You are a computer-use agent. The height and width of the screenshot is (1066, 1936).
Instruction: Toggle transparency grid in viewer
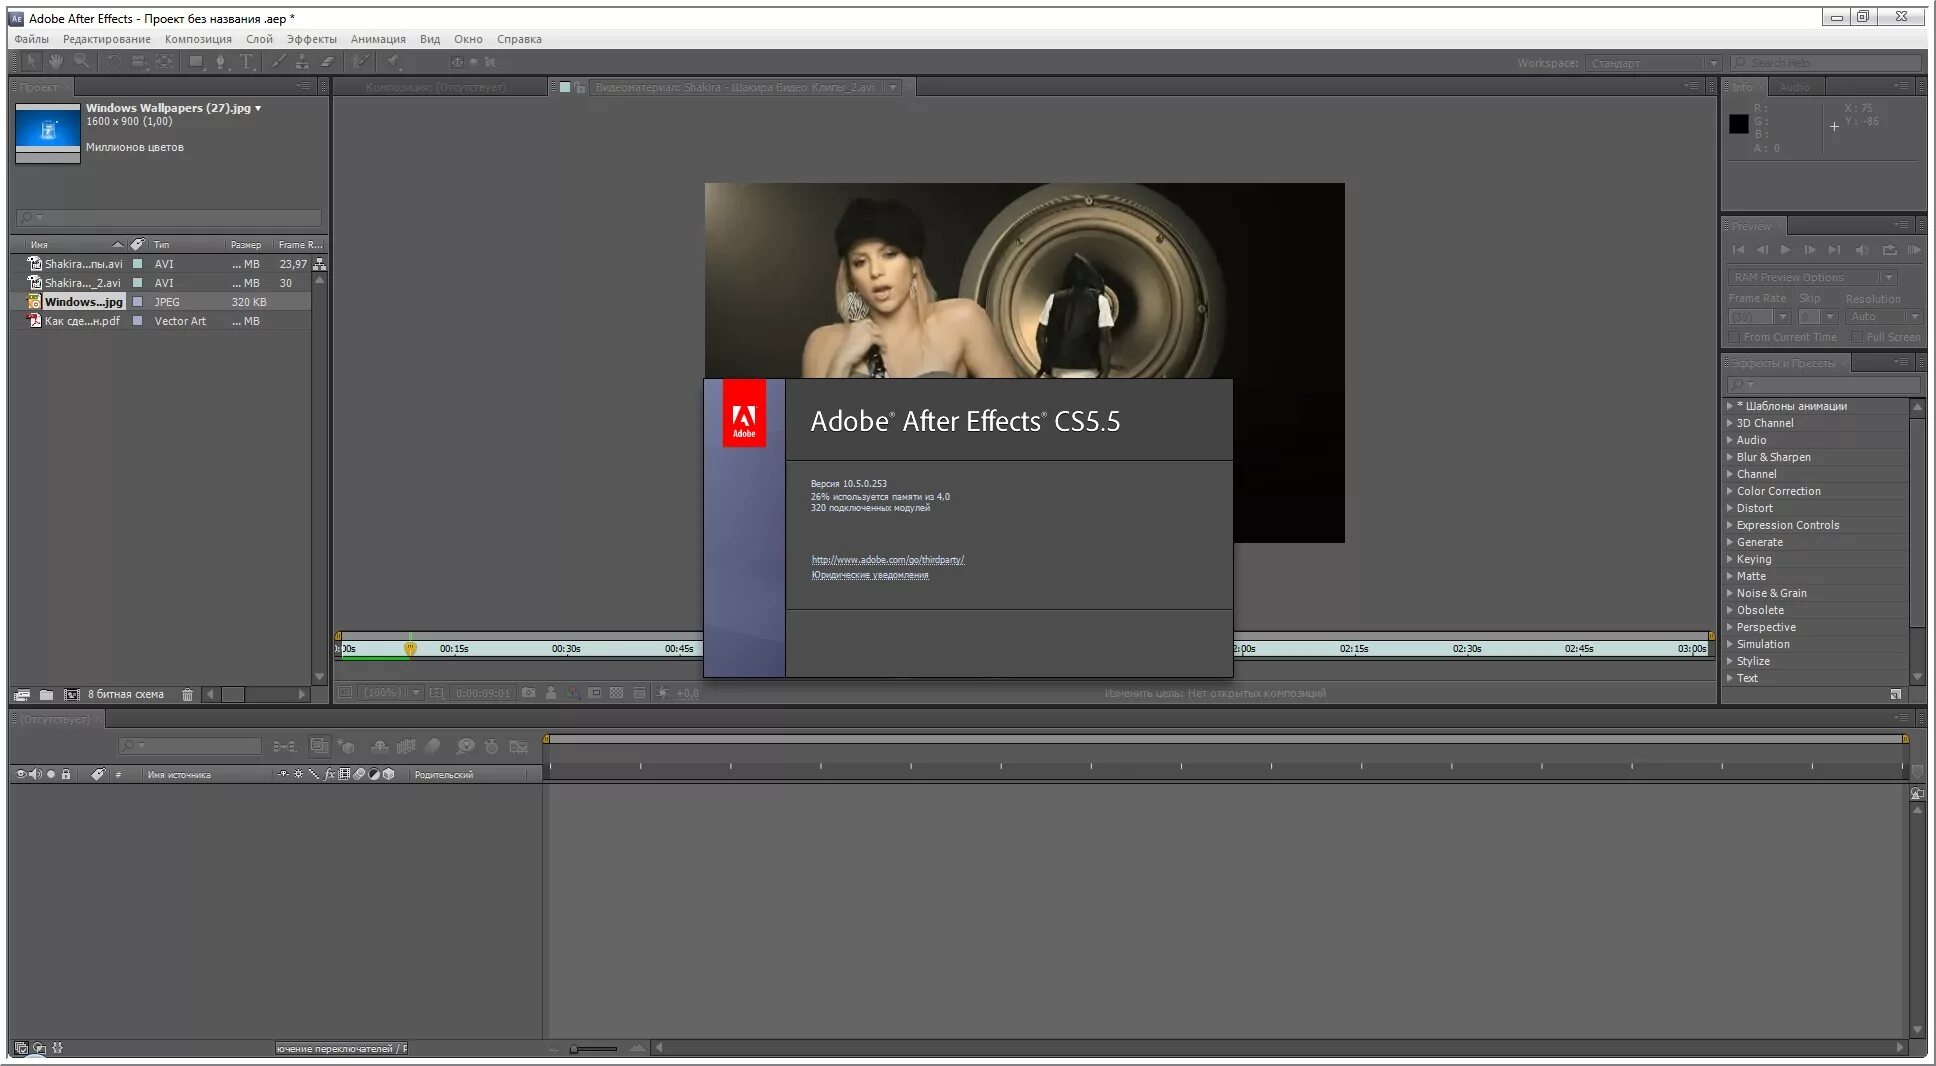[617, 692]
